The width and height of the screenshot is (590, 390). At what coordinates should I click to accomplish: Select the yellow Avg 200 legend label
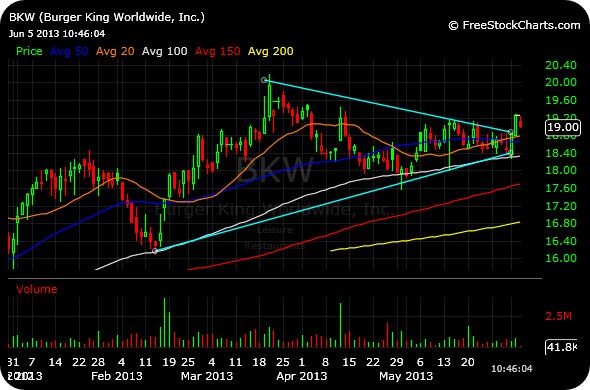pos(271,51)
